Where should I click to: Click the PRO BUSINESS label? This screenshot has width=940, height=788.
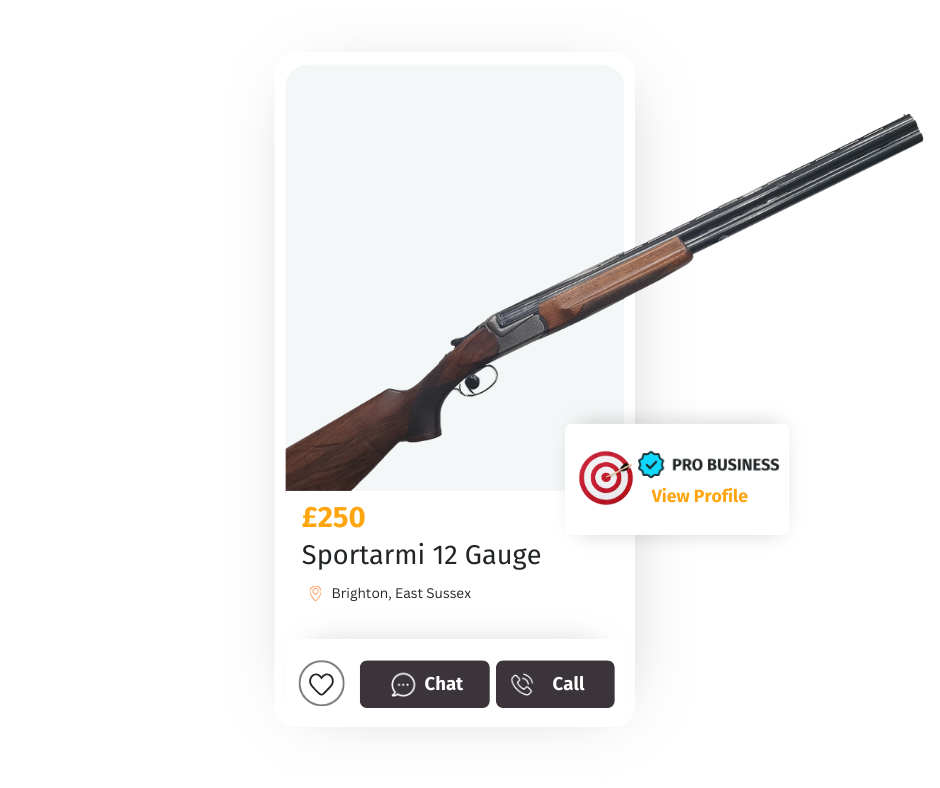[725, 465]
